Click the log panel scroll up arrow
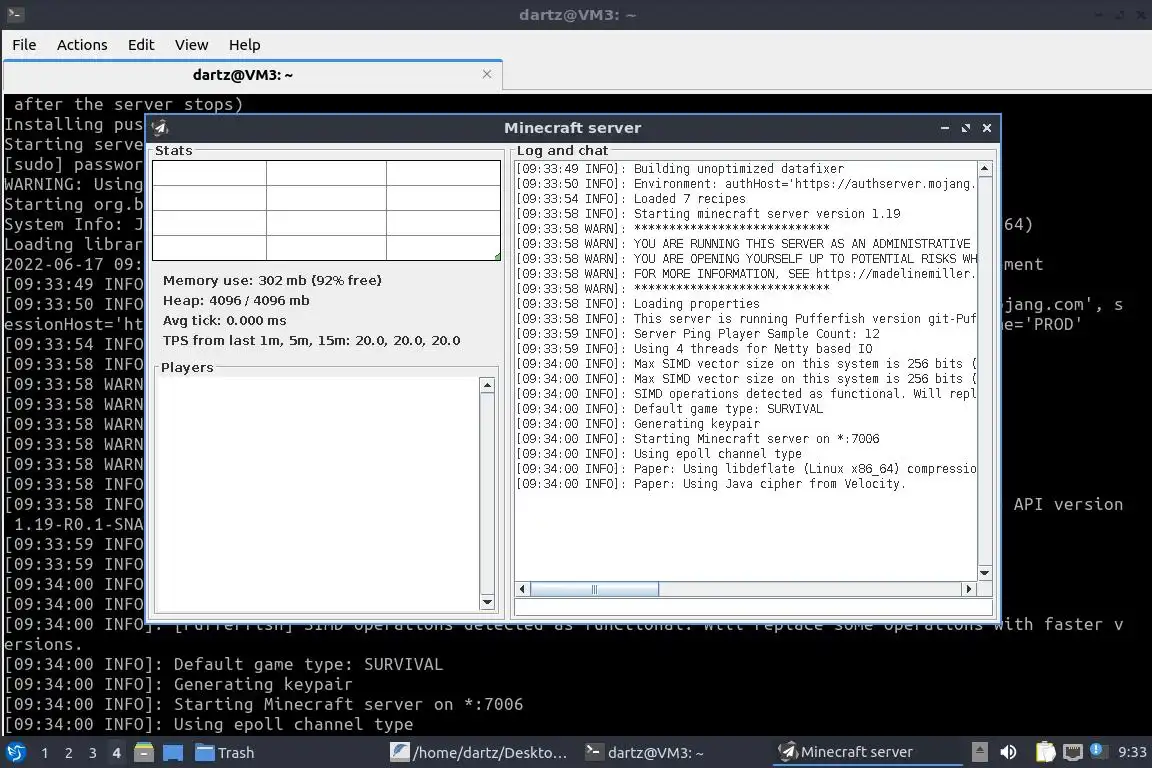This screenshot has width=1152, height=768. (984, 169)
